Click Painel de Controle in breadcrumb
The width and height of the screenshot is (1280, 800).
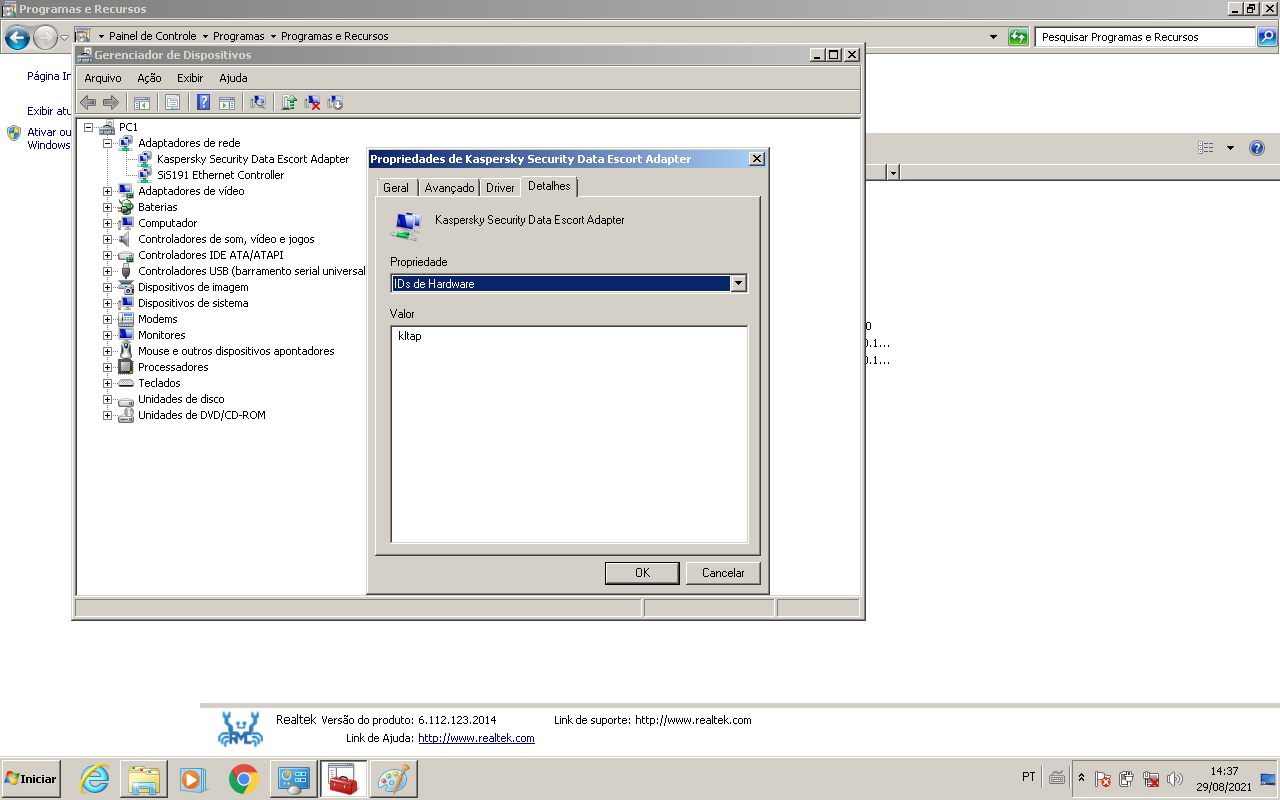click(153, 36)
